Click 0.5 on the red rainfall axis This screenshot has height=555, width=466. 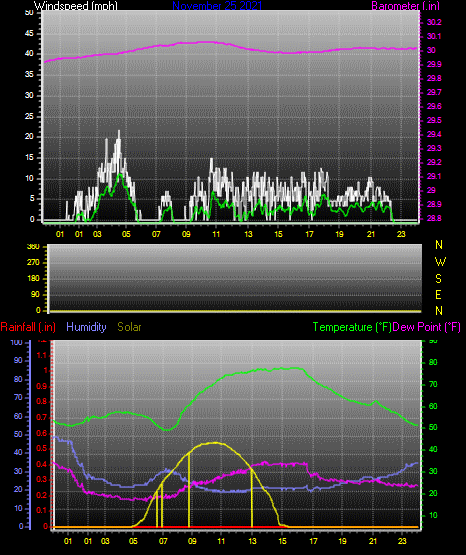42,448
